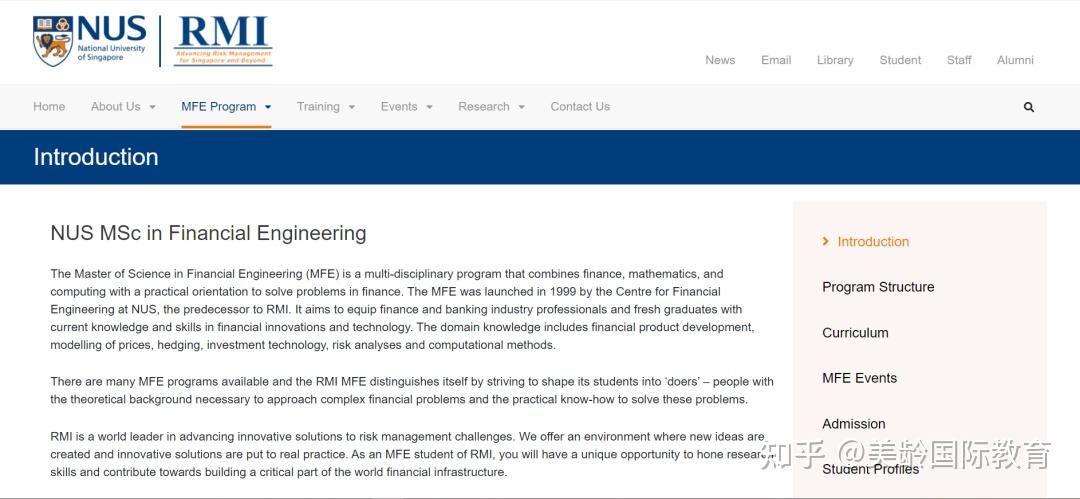Go to the Home page
Image resolution: width=1080 pixels, height=499 pixels.
click(49, 107)
